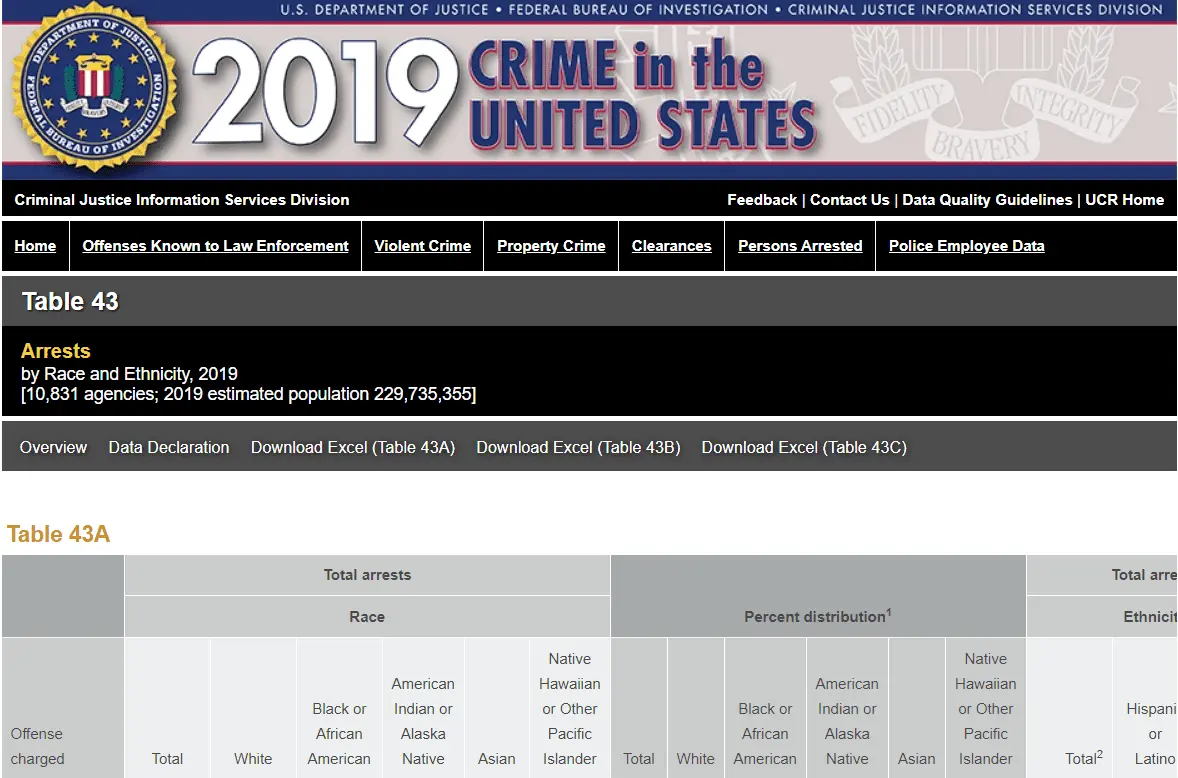Select the 'Table 43' page heading
Screen dimensions: 1178x778
click(70, 301)
